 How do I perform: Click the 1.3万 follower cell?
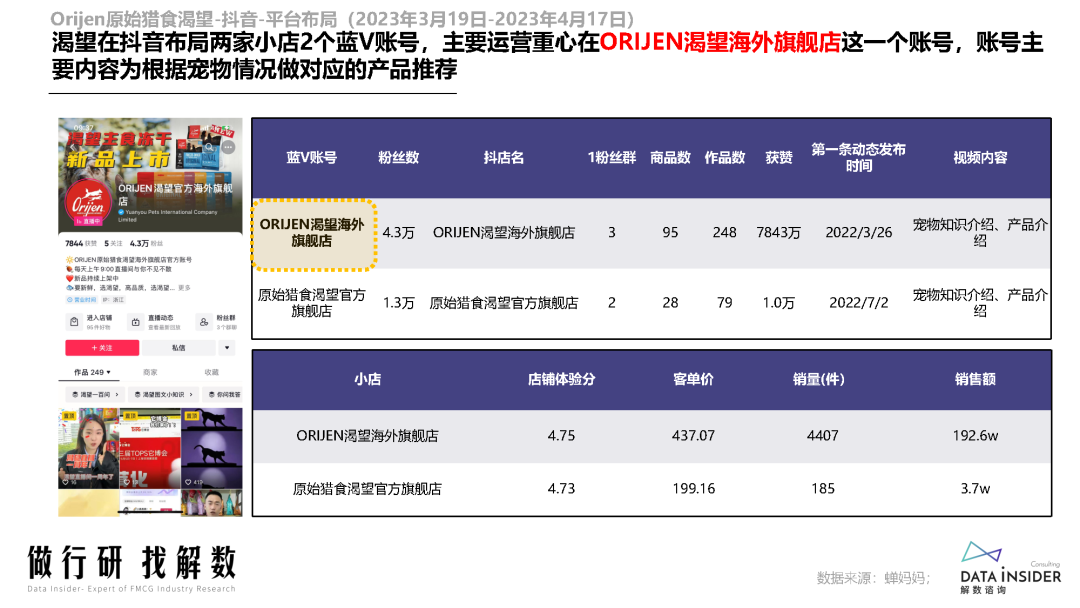[x=398, y=303]
